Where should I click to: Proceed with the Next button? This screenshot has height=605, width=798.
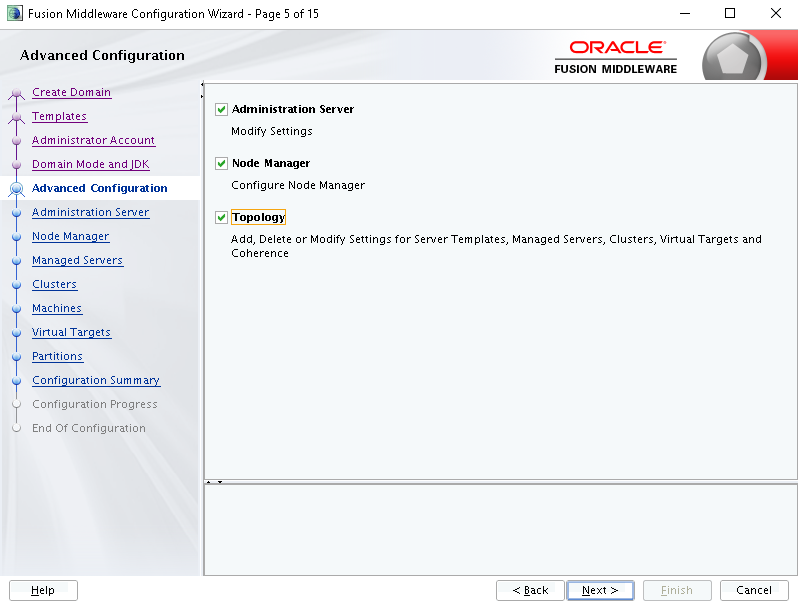pos(600,590)
